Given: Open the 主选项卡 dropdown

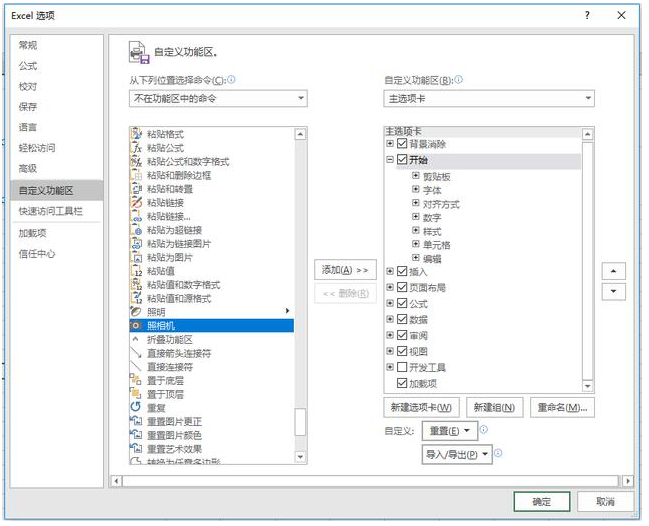Looking at the screenshot, I should coord(489,98).
